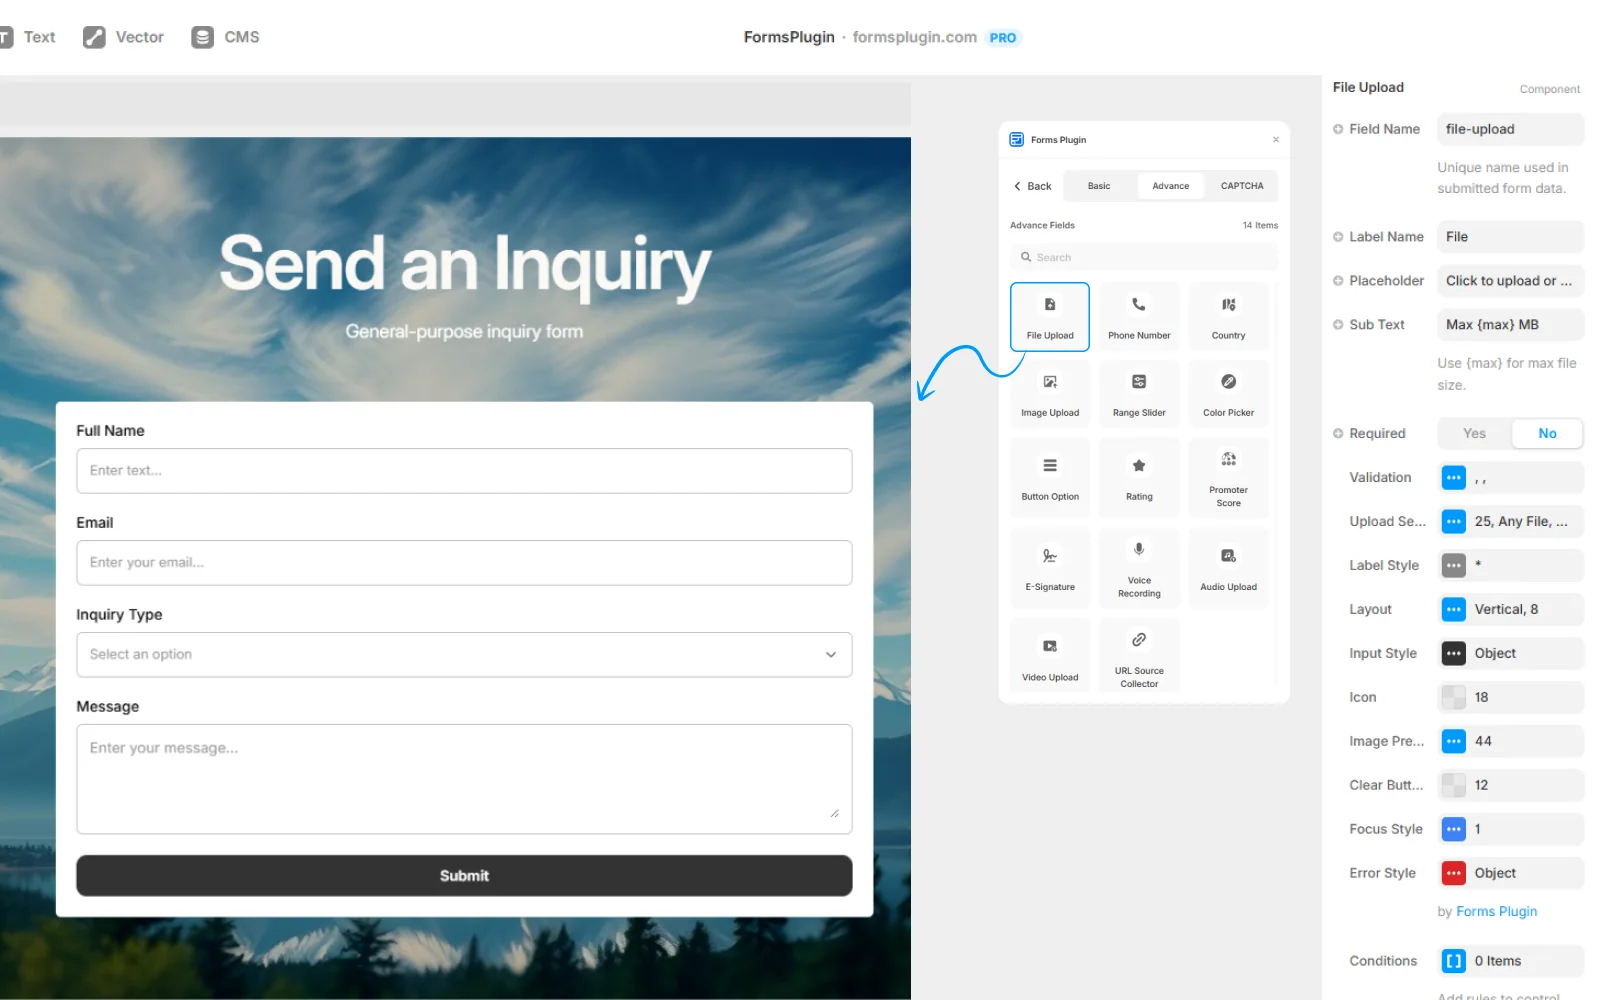Select the Color Picker field icon
The height and width of the screenshot is (1000, 1600).
pyautogui.click(x=1228, y=393)
